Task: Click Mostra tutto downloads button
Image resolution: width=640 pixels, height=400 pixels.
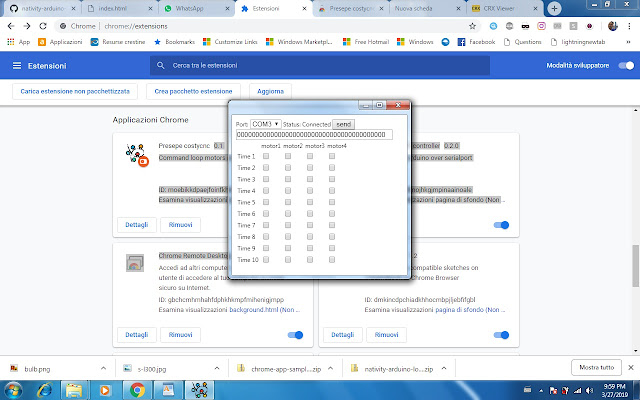Action: pos(596,368)
